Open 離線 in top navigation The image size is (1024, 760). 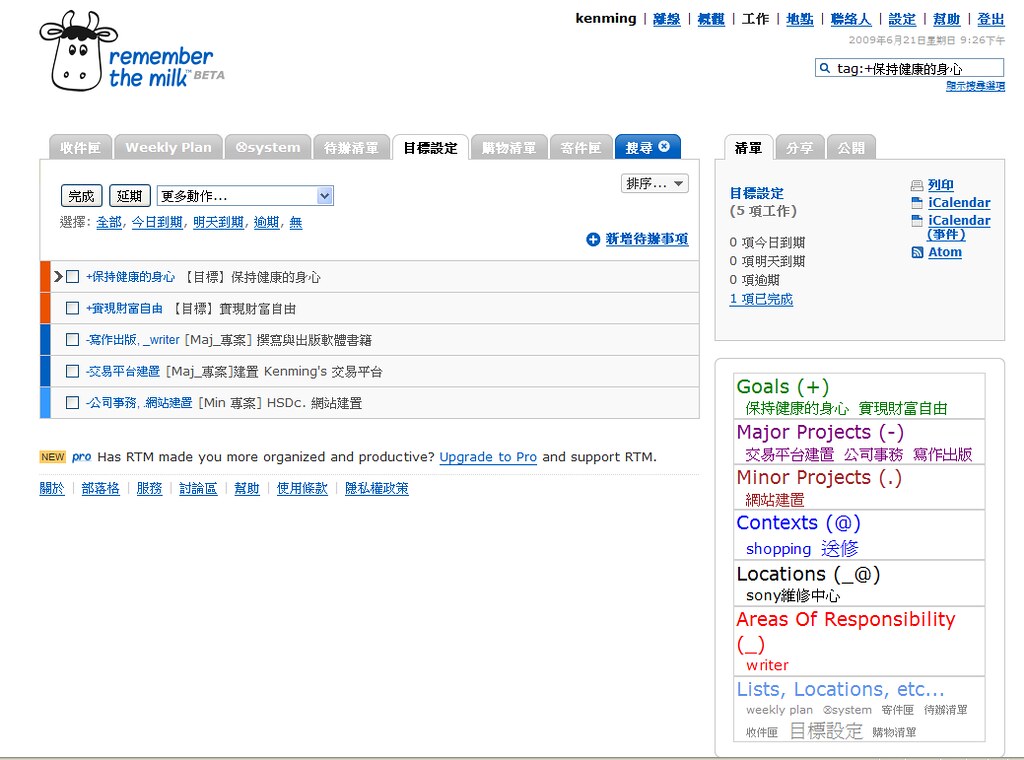pos(667,19)
